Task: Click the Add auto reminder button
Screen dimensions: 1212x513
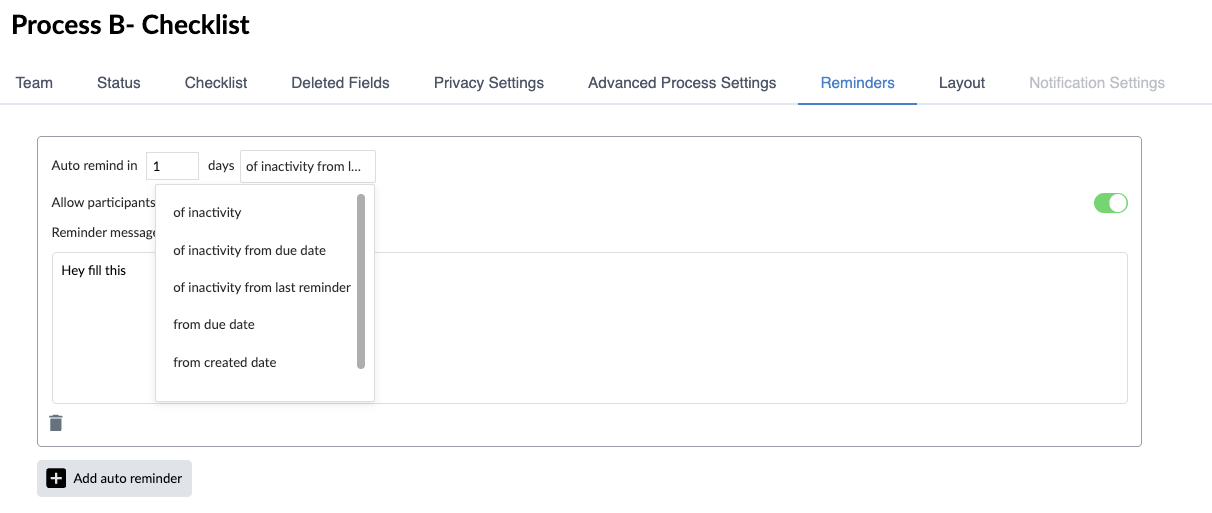Action: (x=114, y=478)
